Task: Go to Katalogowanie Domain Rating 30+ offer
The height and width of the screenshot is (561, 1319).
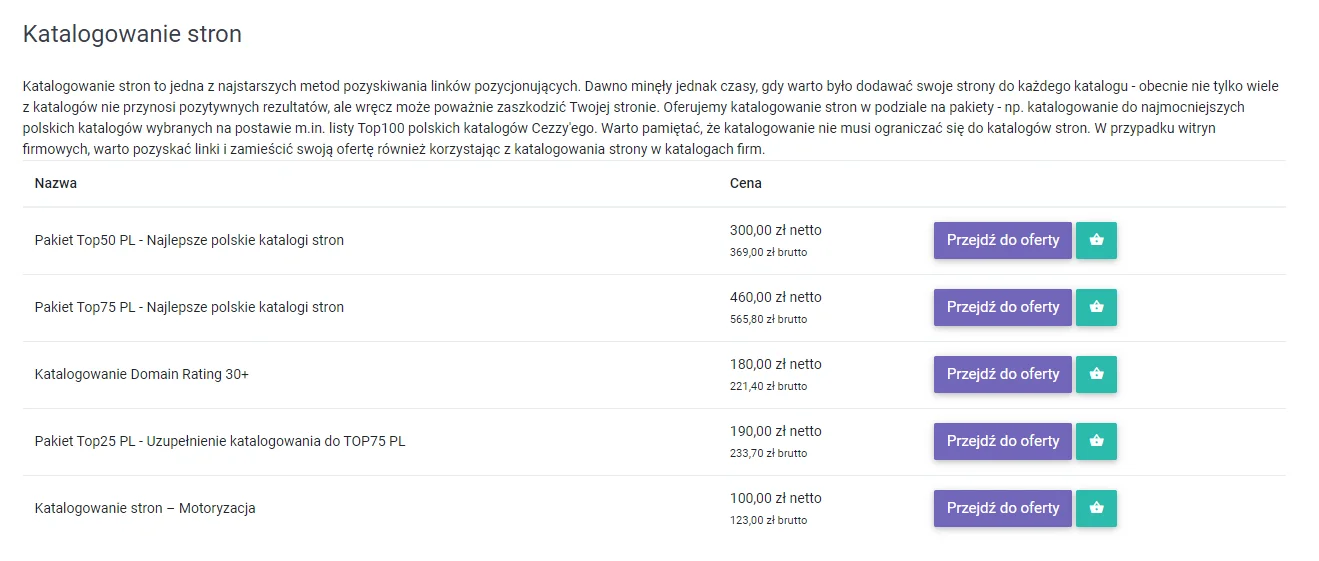Action: 1002,374
